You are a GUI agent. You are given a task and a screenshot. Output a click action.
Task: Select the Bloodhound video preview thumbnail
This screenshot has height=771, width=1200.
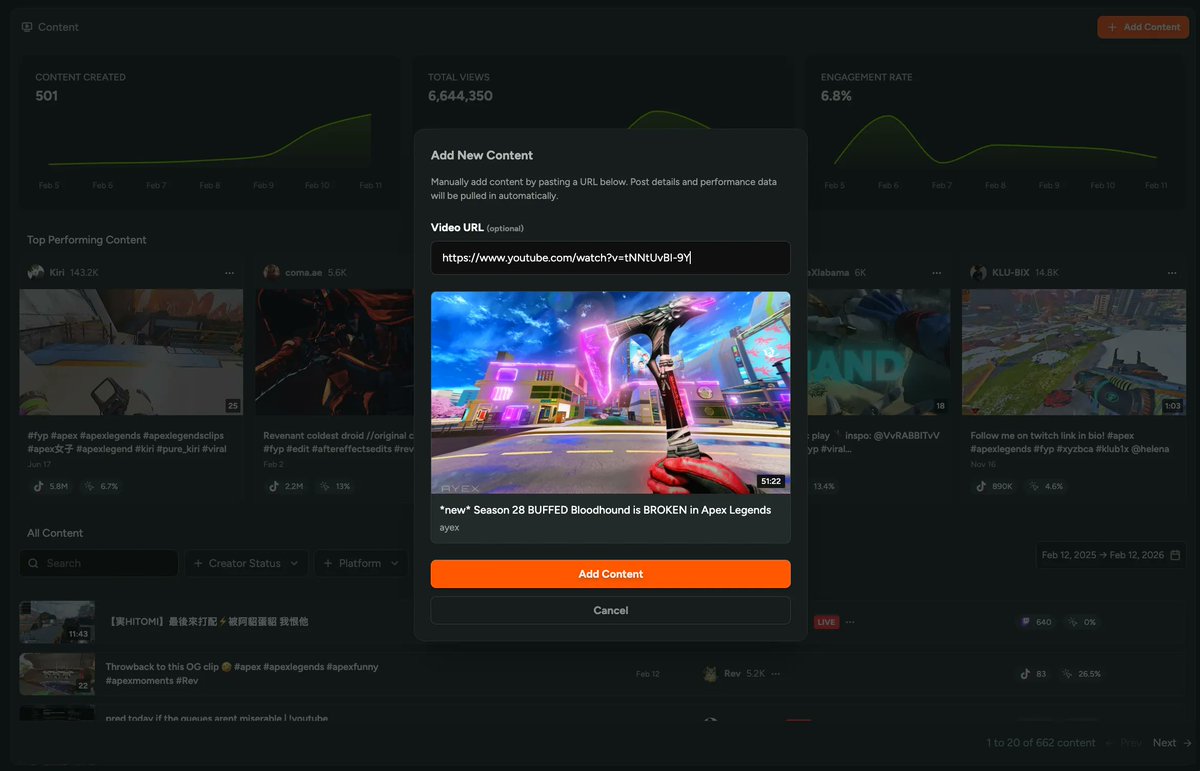point(610,392)
